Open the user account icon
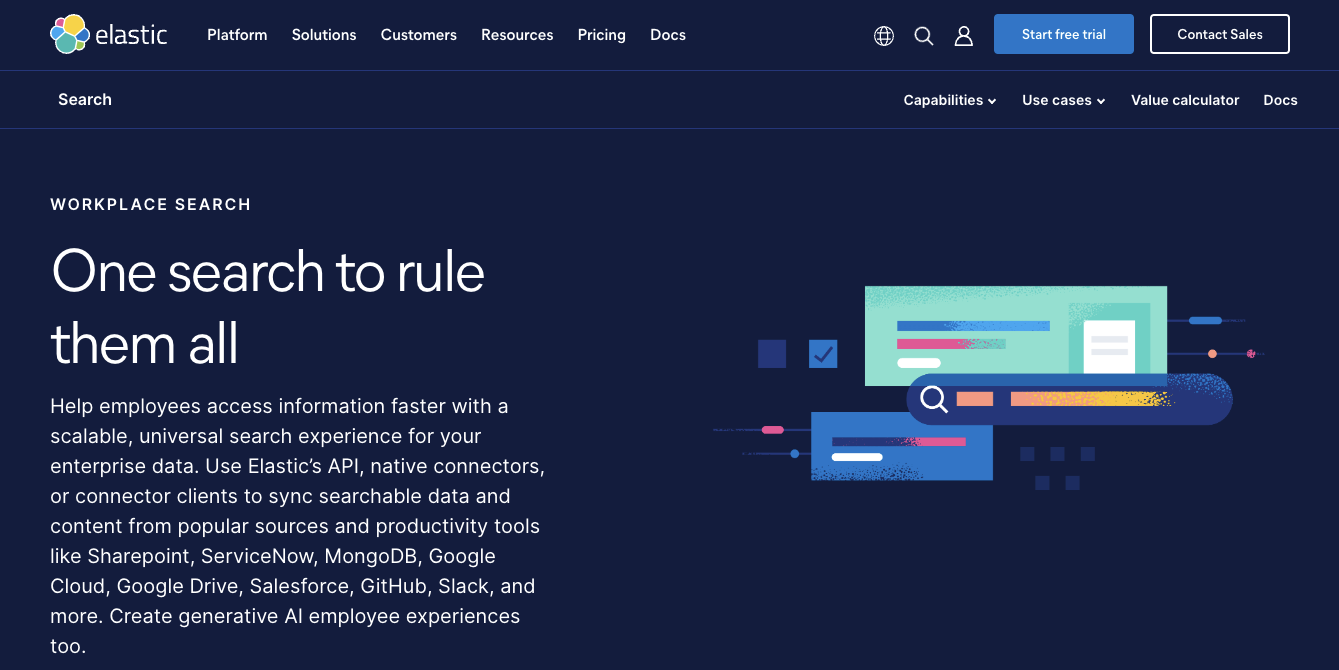 click(x=964, y=36)
